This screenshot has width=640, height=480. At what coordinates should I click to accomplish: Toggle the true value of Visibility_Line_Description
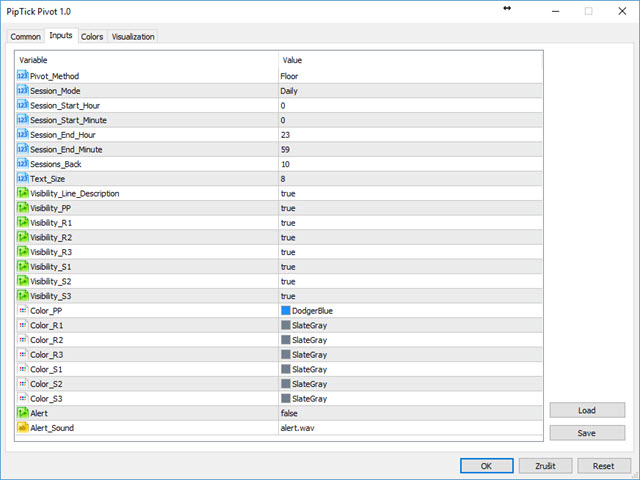point(288,193)
